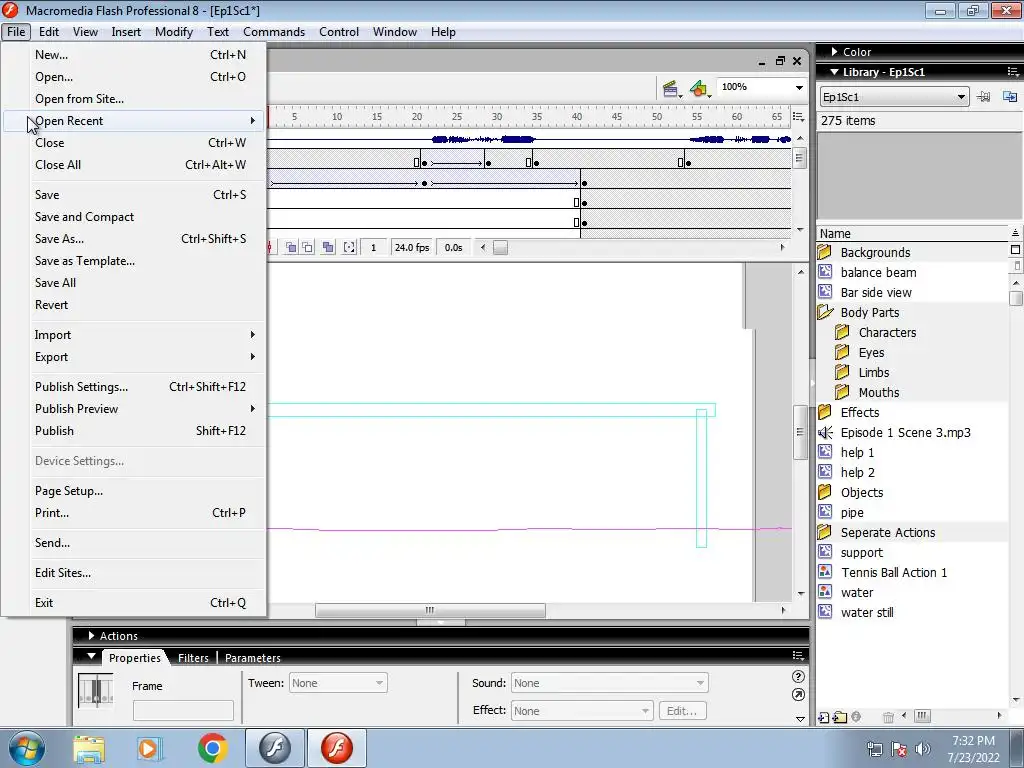
Task: Open the Open Recent submenu
Action: (134, 121)
